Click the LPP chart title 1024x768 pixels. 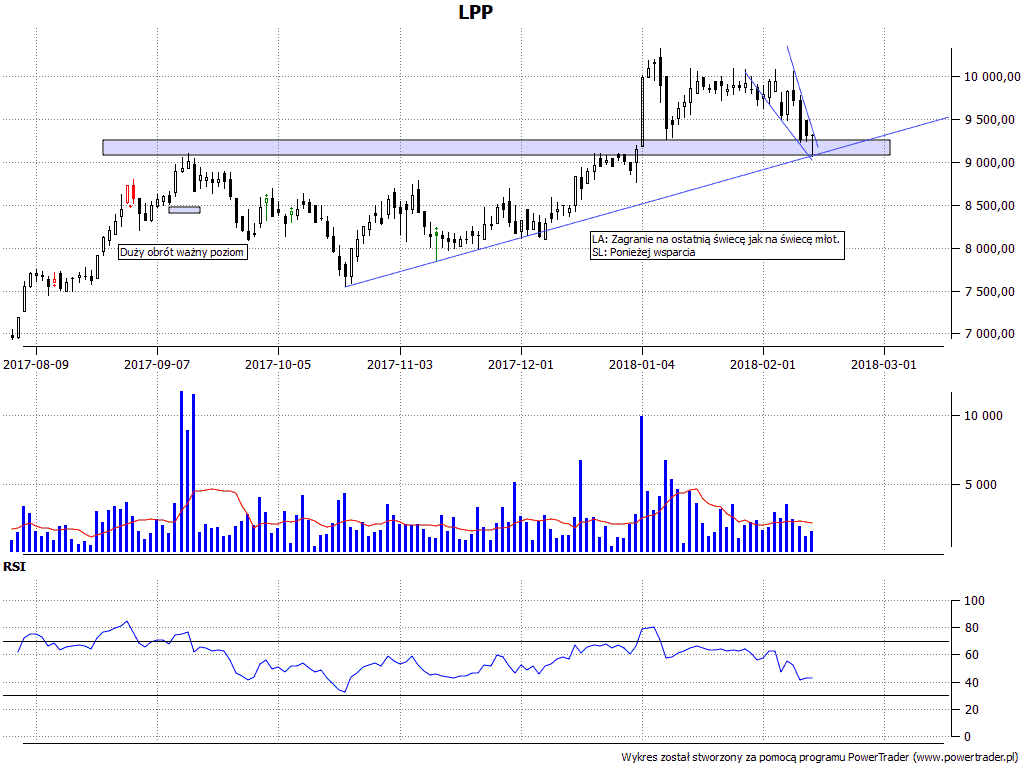coord(475,12)
